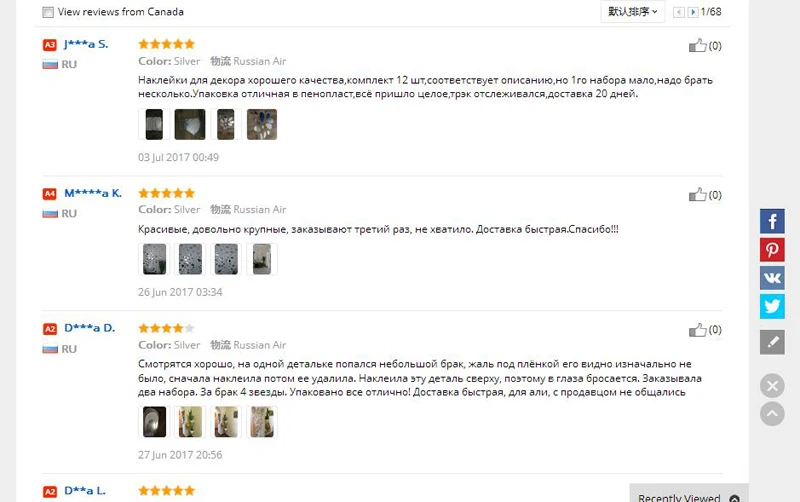
Task: Share page on Facebook
Action: (x=772, y=221)
